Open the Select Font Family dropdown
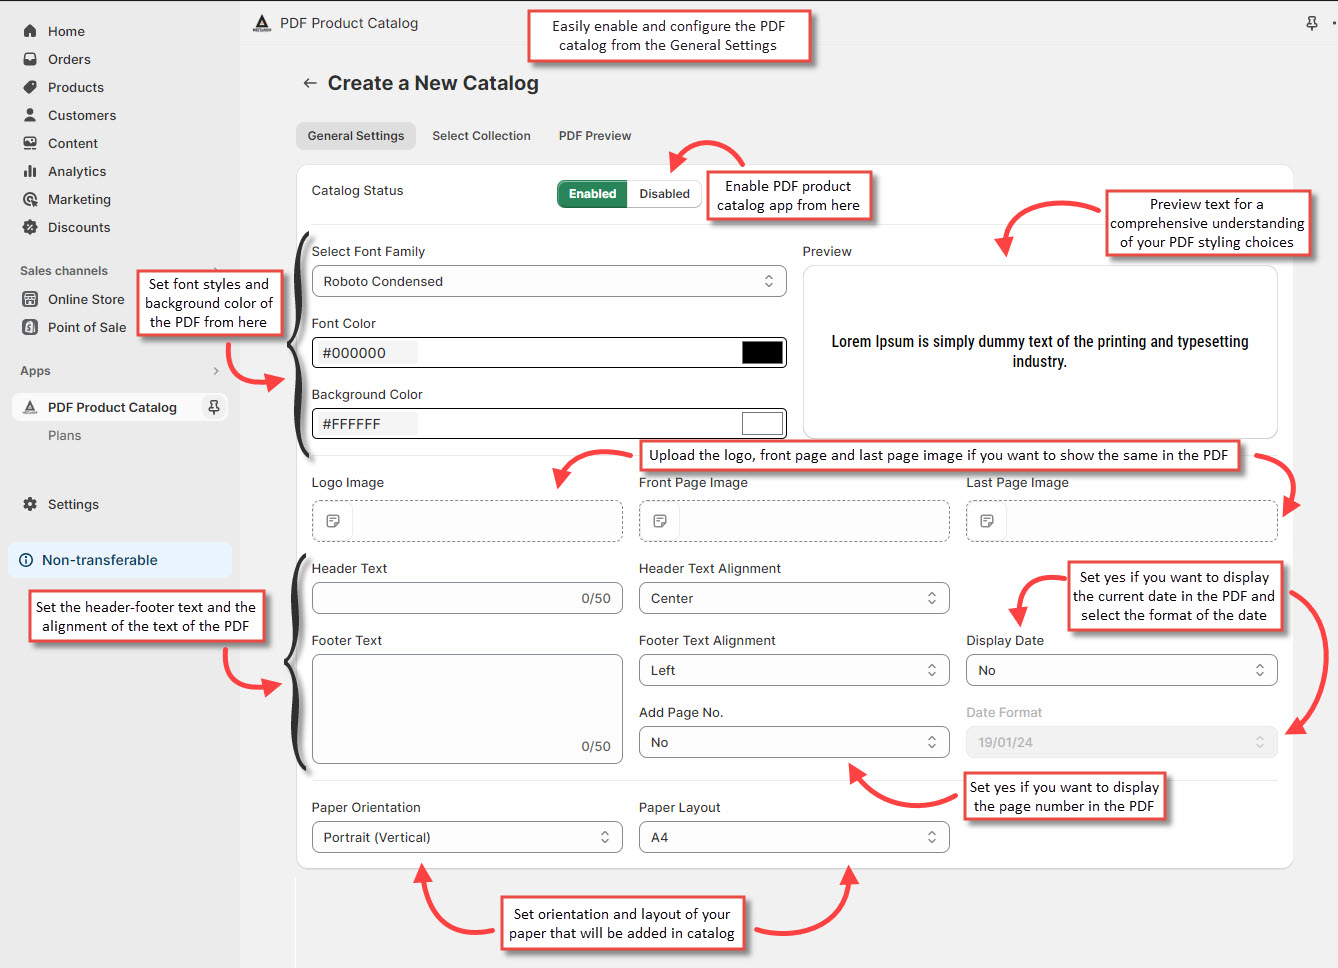Screen dimensions: 1338x968 [x=548, y=281]
